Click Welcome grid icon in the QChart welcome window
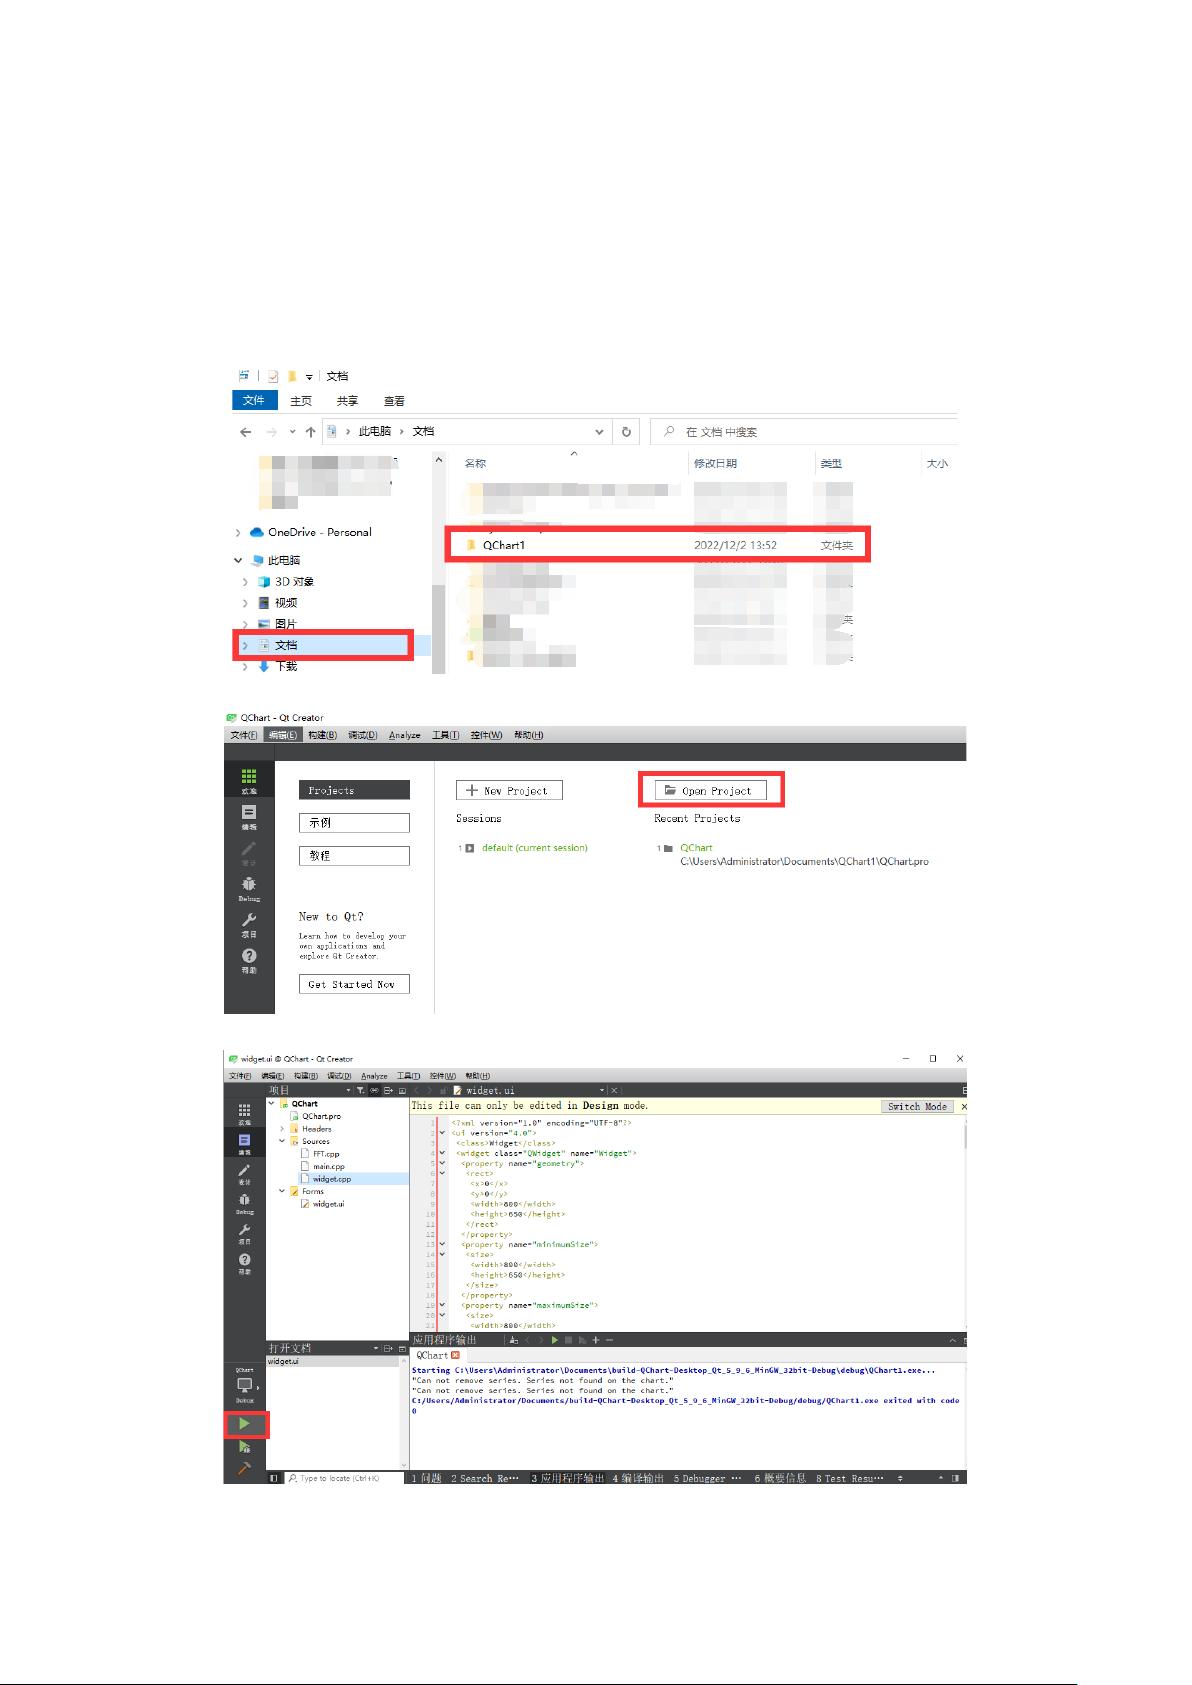Image resolution: width=1192 pixels, height=1685 pixels. (249, 781)
